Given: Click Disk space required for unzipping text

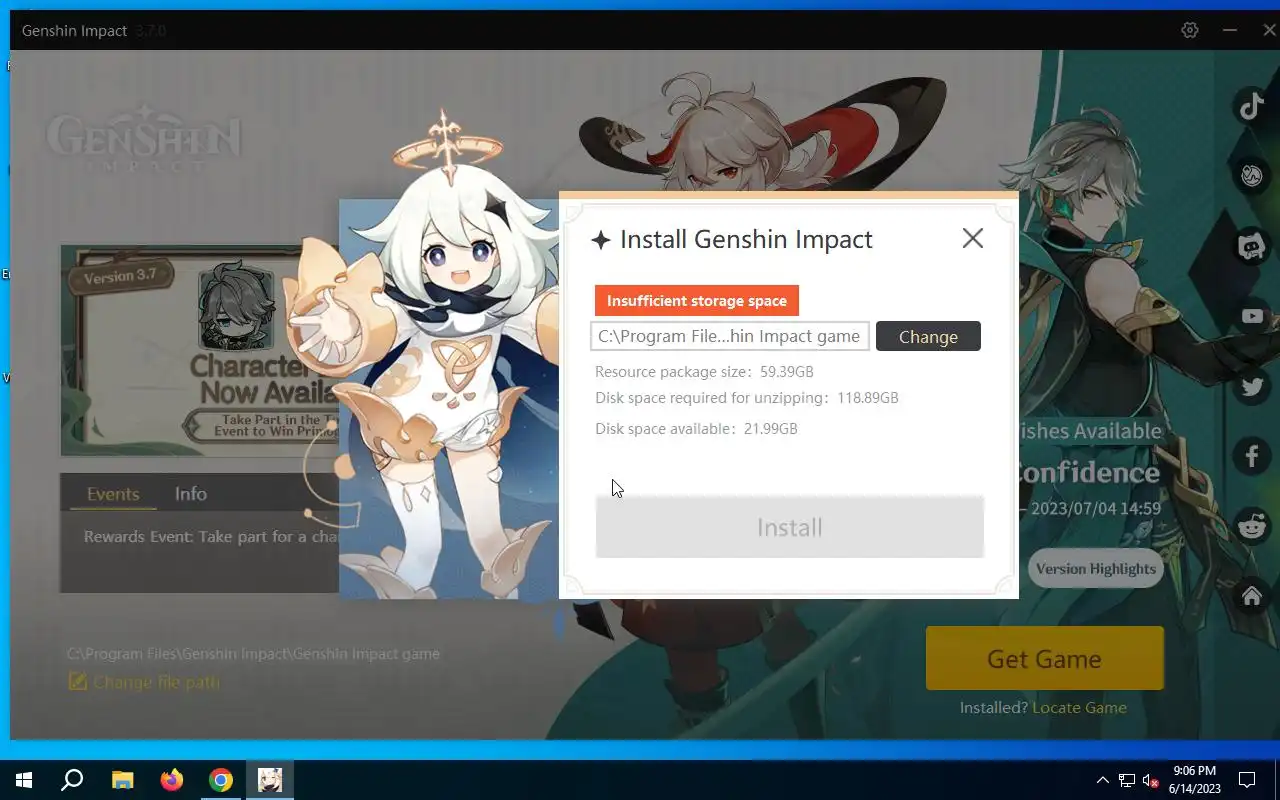Looking at the screenshot, I should [x=747, y=398].
